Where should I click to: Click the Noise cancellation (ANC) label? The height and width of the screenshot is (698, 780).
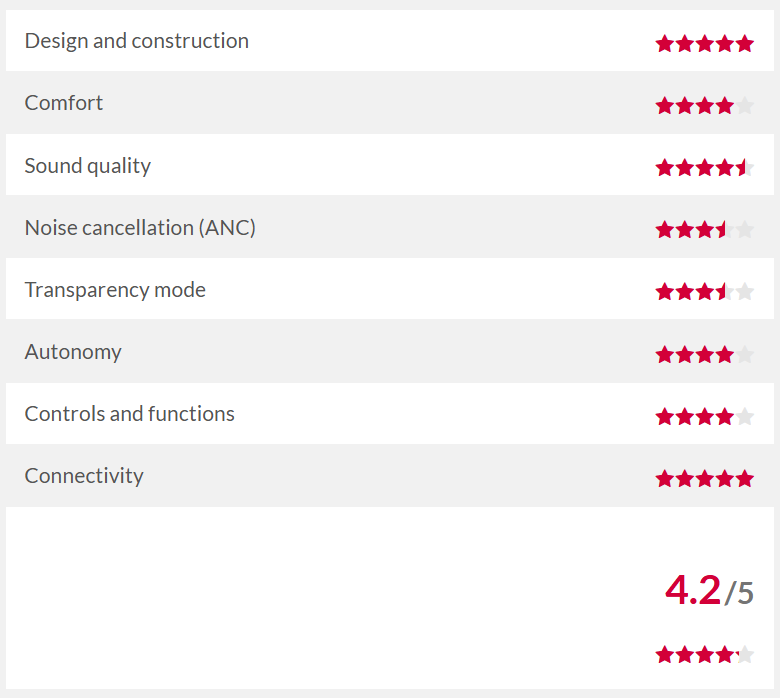(x=140, y=228)
